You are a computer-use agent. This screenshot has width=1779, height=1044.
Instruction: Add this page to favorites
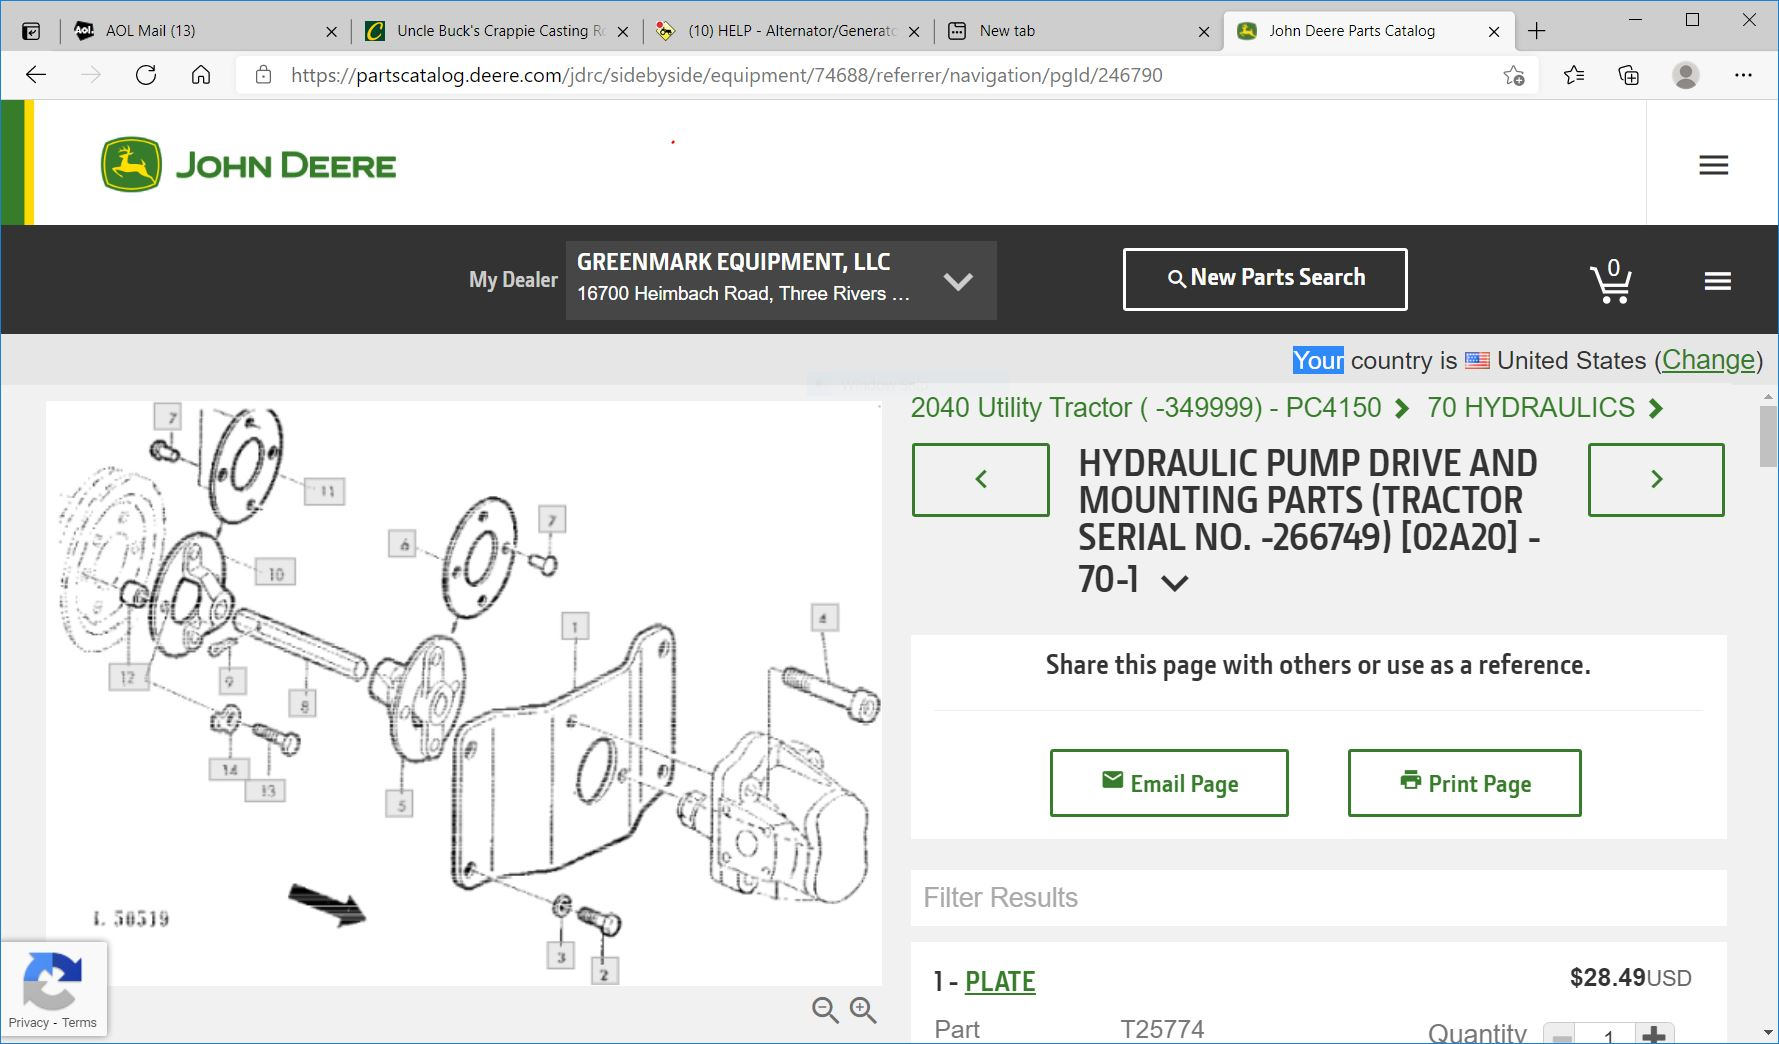tap(1514, 75)
